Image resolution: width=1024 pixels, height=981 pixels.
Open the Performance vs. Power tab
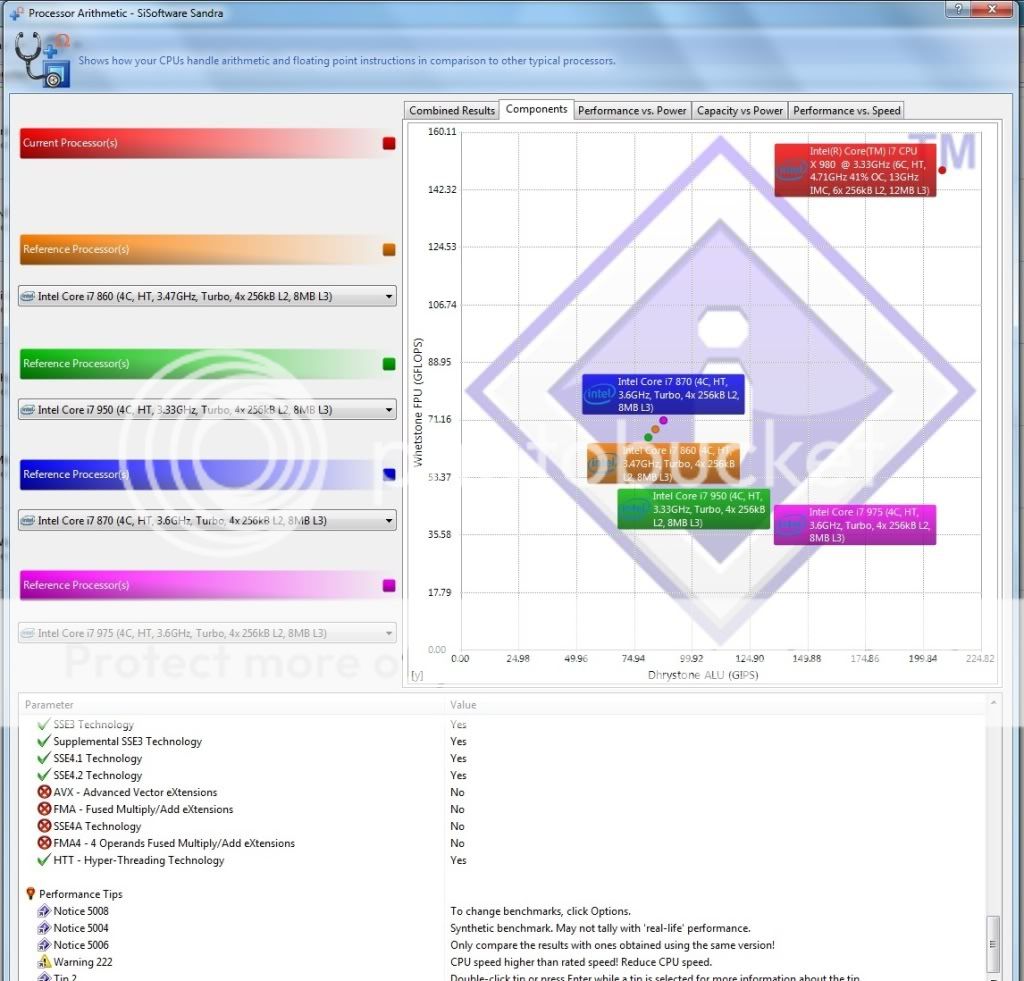[x=632, y=111]
